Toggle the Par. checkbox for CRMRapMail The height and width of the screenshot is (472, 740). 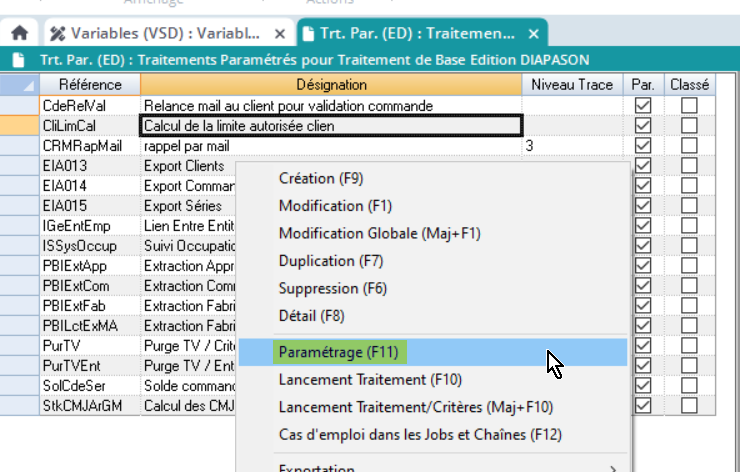pos(642,146)
